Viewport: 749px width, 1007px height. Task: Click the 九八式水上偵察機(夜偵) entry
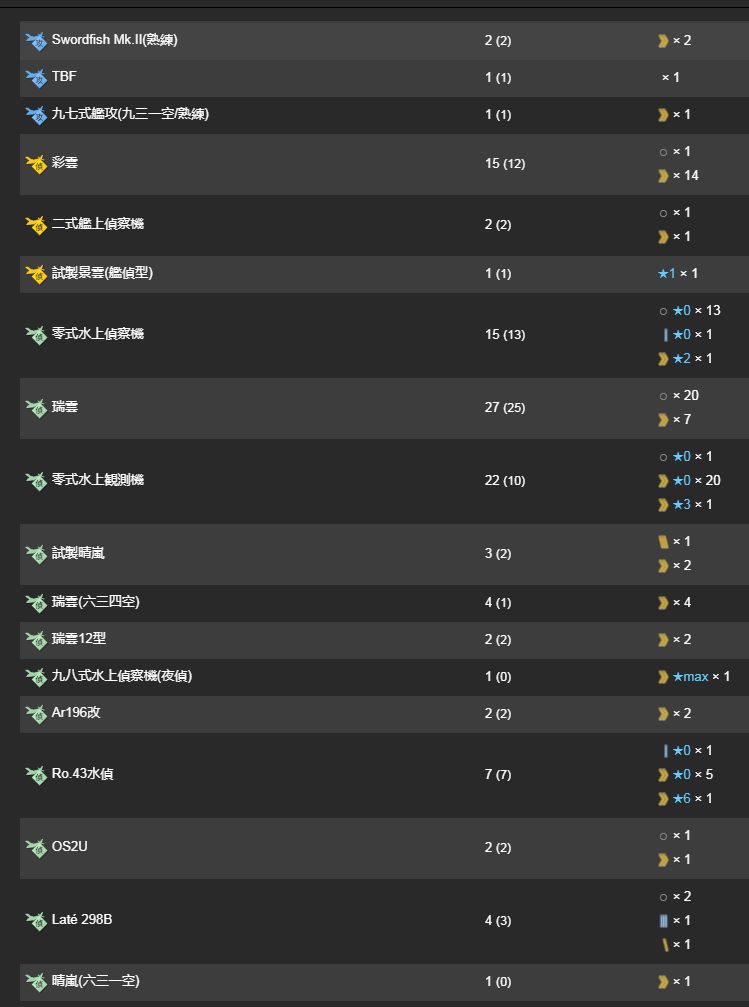[x=122, y=676]
